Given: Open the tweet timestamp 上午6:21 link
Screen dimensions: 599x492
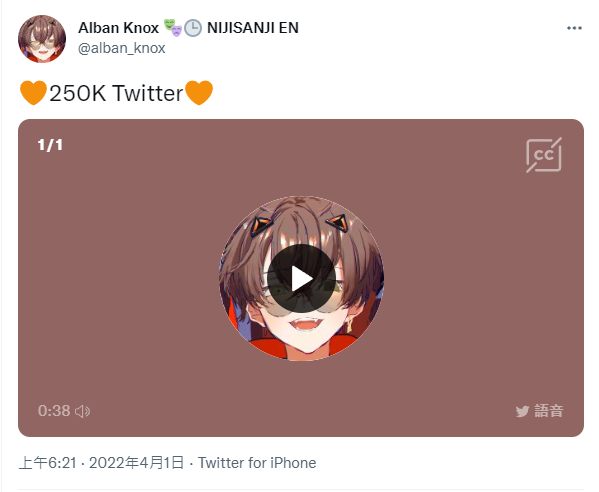Looking at the screenshot, I should click(x=101, y=463).
